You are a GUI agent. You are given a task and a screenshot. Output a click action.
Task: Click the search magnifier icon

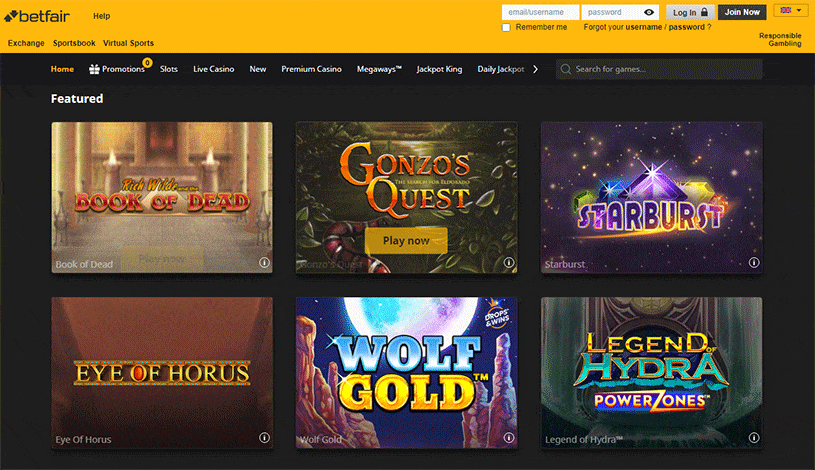(x=566, y=69)
